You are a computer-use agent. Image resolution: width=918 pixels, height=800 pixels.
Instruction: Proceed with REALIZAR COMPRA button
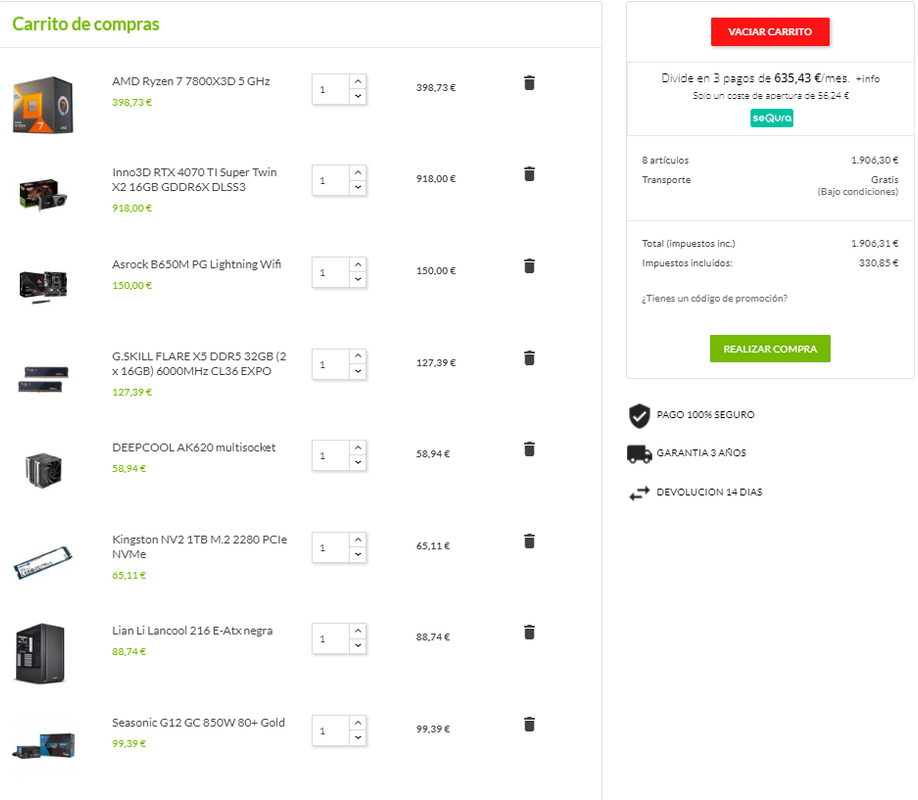[x=770, y=348]
